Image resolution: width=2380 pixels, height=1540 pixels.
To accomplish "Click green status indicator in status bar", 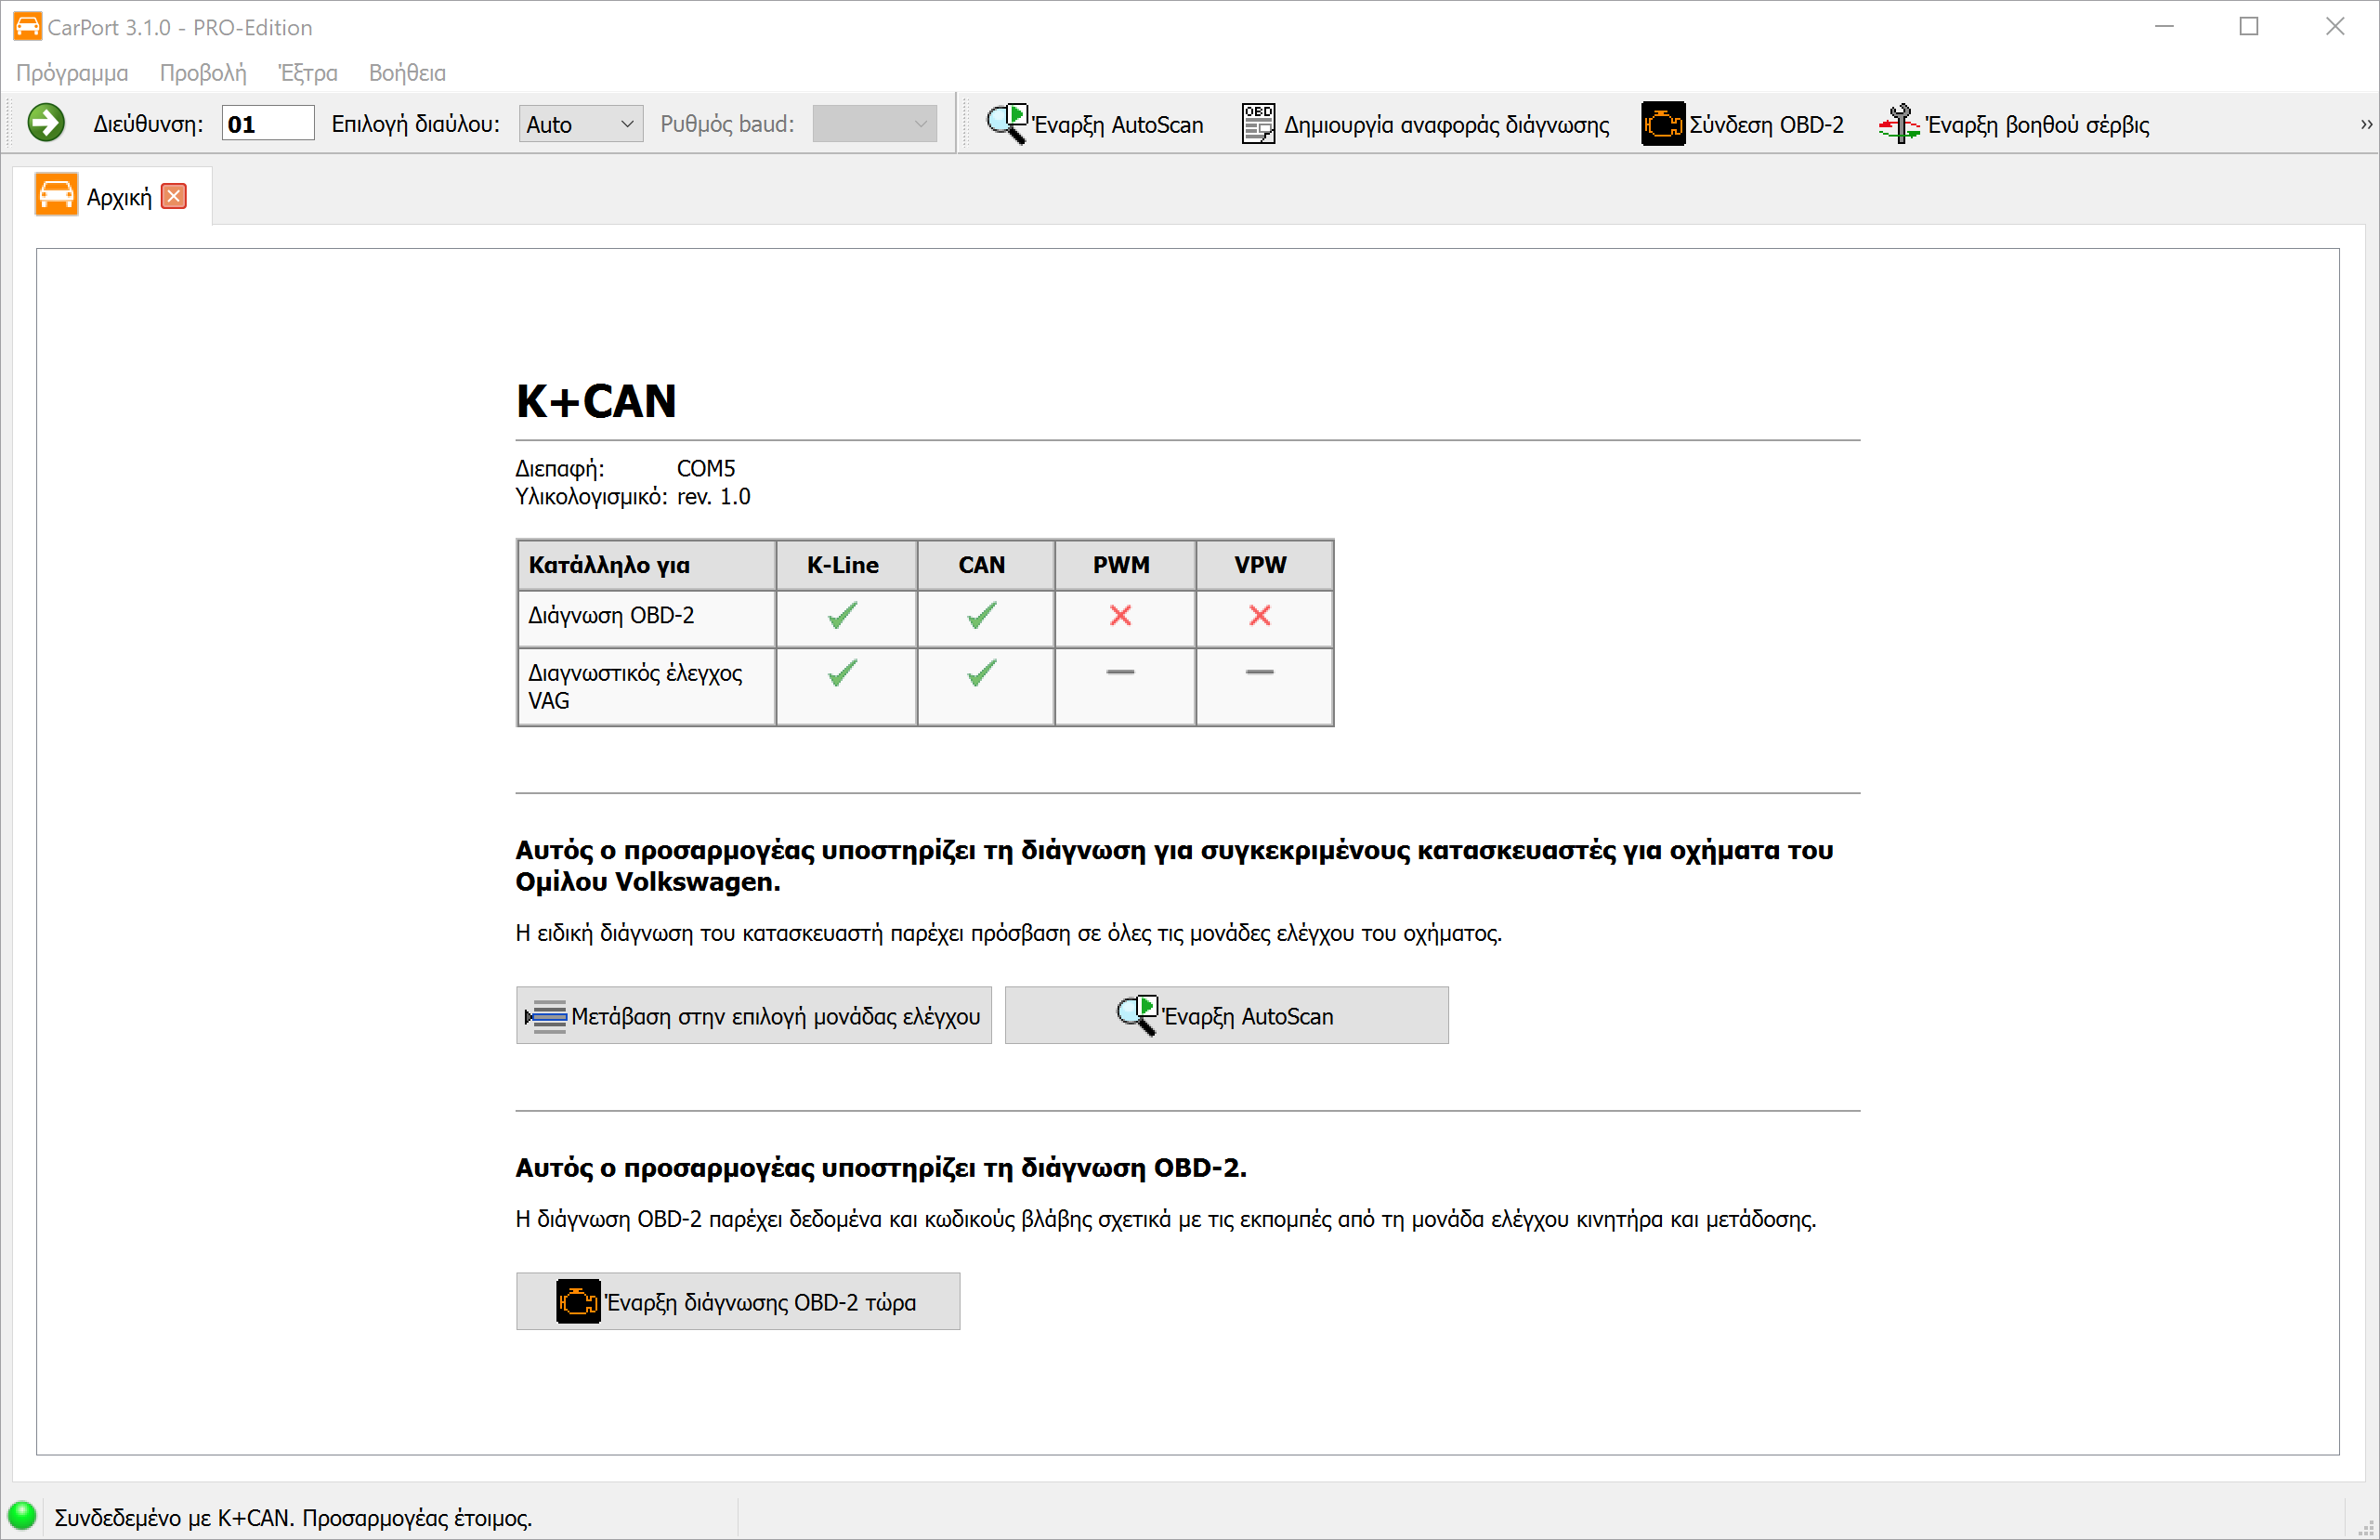I will point(22,1515).
